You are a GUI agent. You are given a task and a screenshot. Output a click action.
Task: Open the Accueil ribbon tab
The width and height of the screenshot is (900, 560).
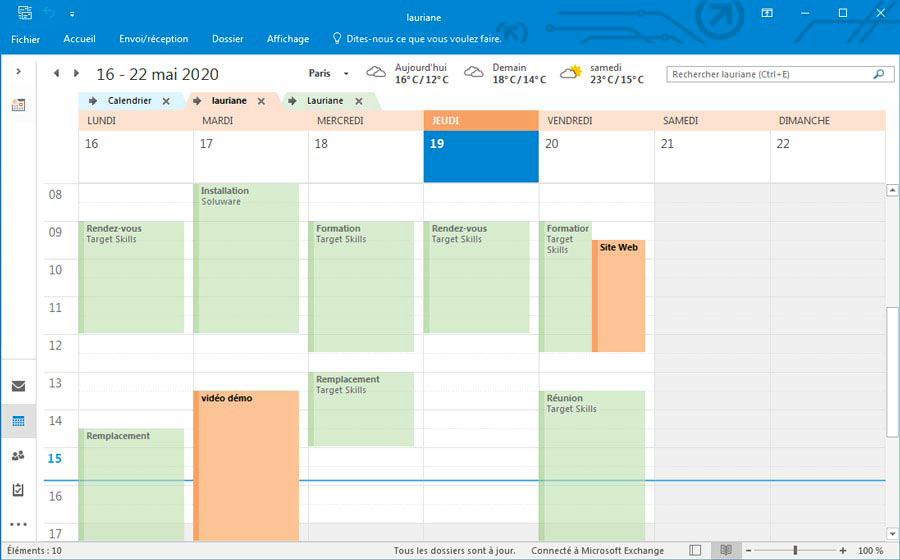point(79,39)
